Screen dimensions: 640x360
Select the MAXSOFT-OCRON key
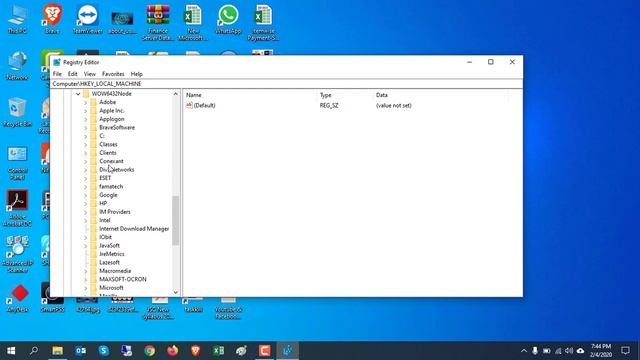123,279
